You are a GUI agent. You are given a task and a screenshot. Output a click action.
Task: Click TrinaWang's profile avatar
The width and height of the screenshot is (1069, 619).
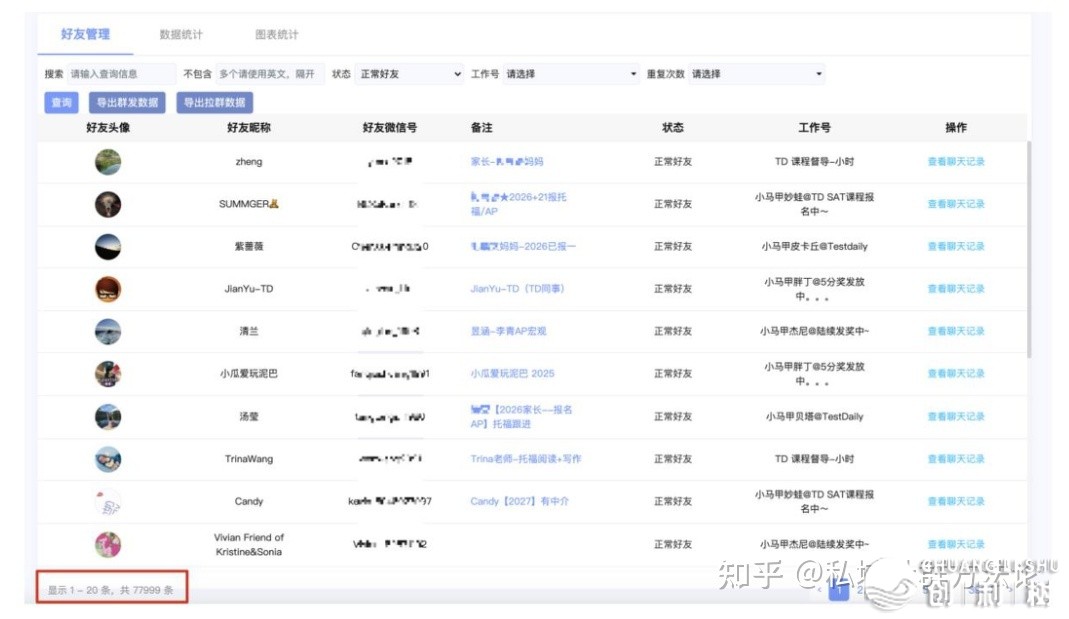108,459
